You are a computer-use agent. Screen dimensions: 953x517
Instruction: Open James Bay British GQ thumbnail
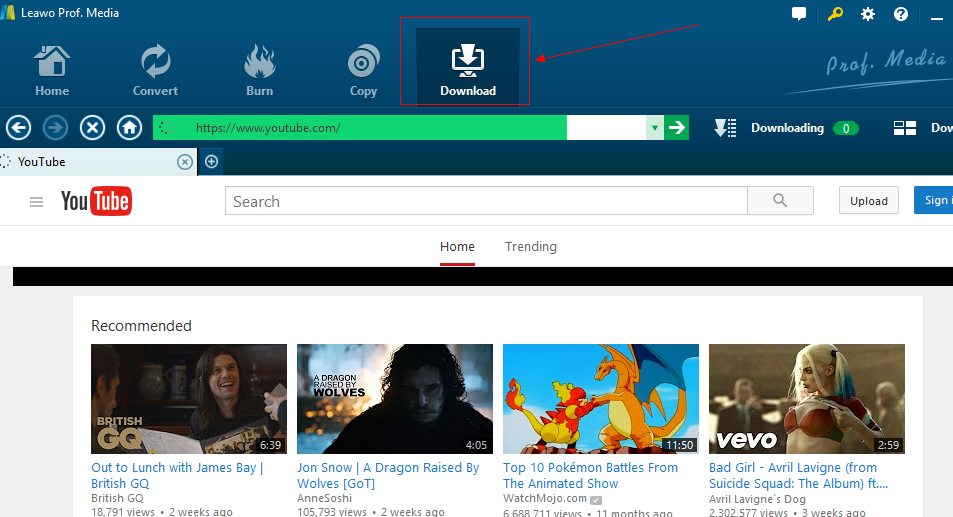(x=188, y=399)
